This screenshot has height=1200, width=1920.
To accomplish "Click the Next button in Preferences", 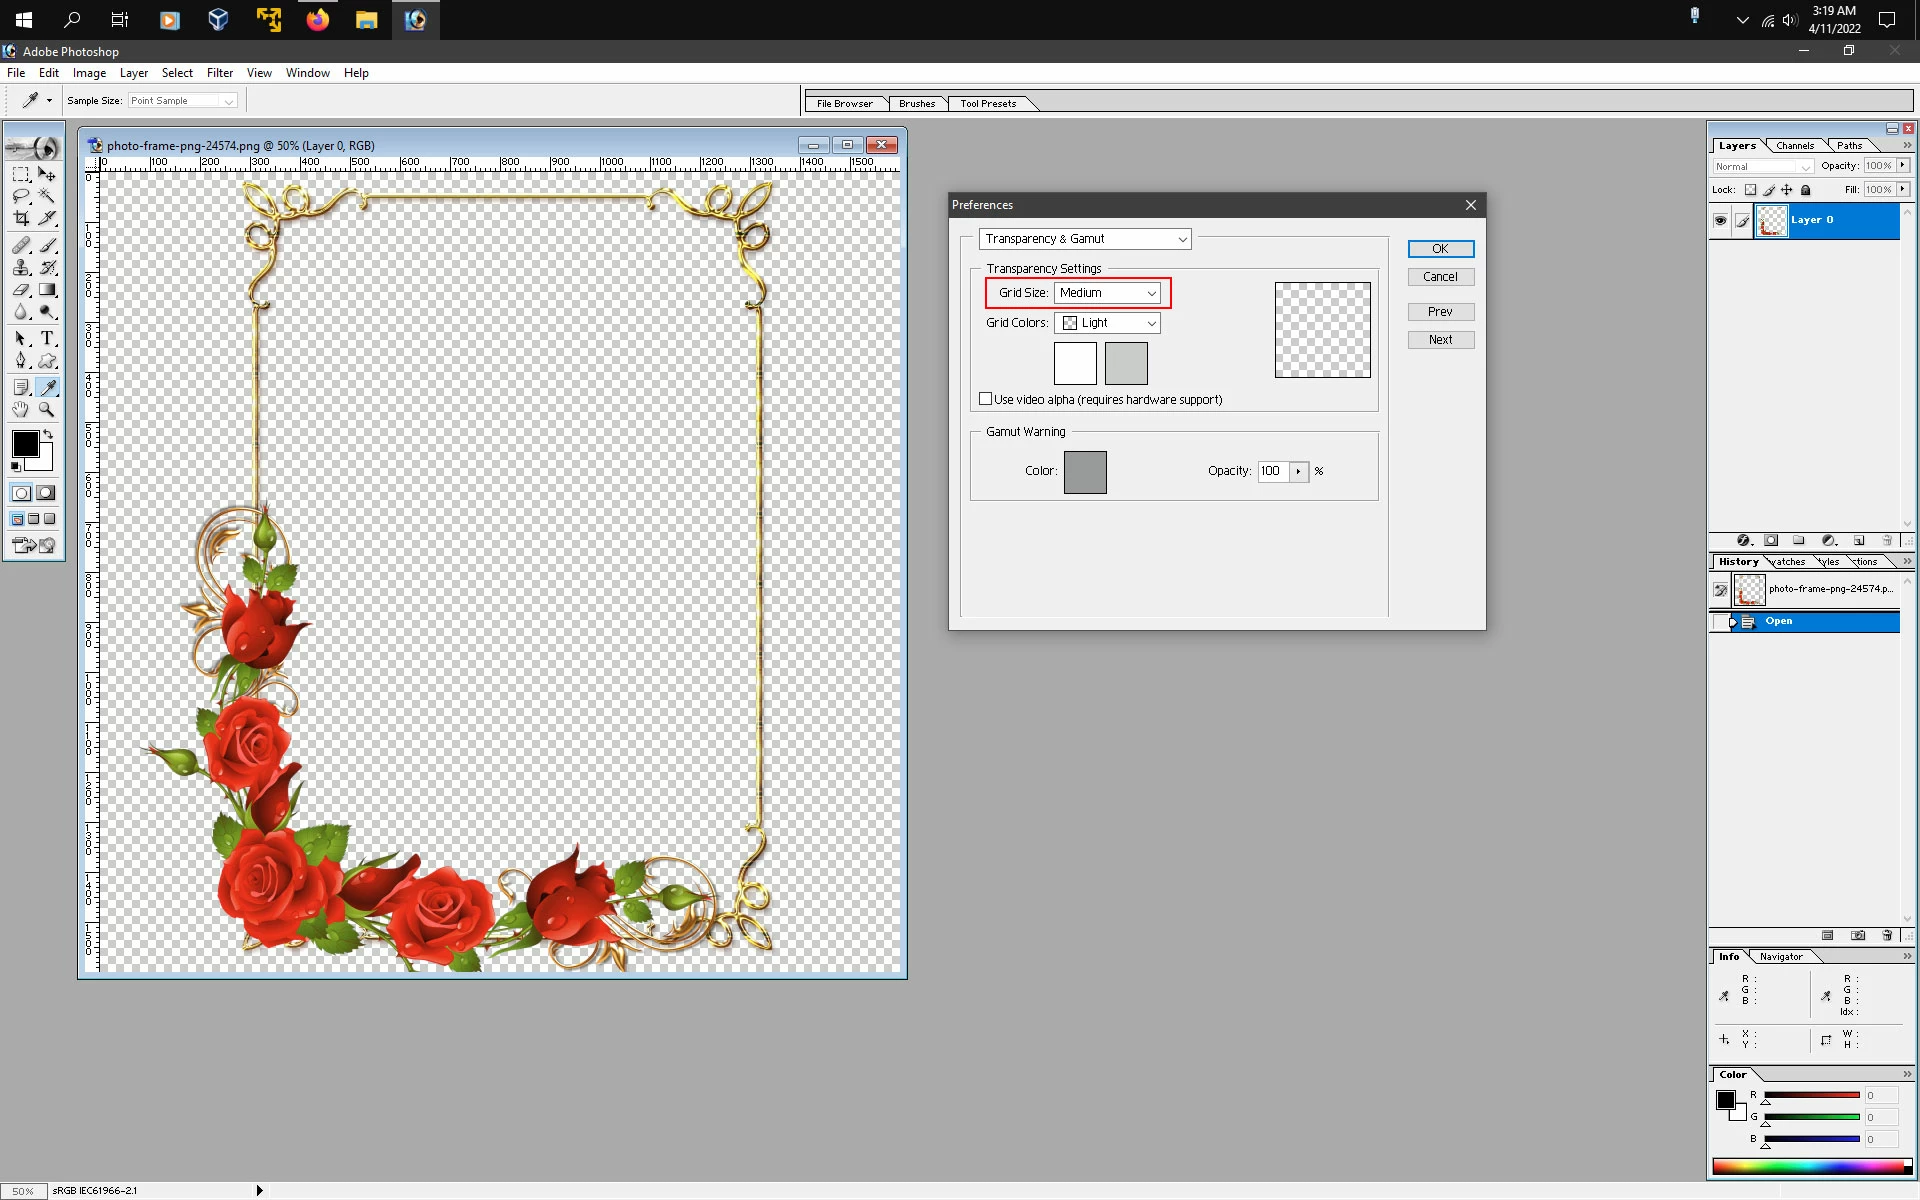I will coord(1440,340).
